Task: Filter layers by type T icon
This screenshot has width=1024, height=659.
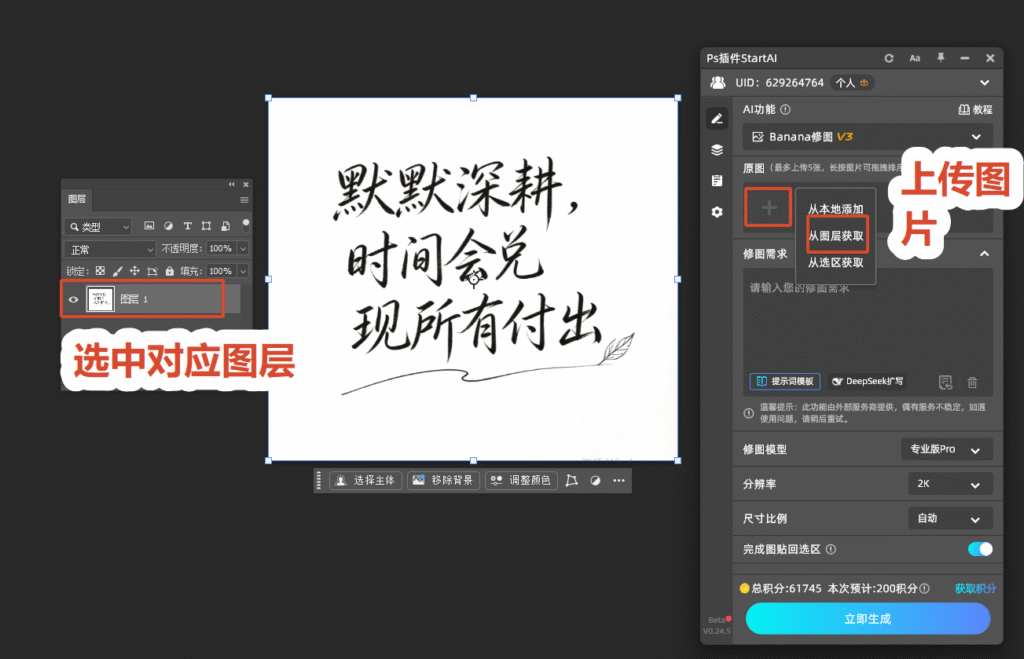Action: click(x=187, y=226)
